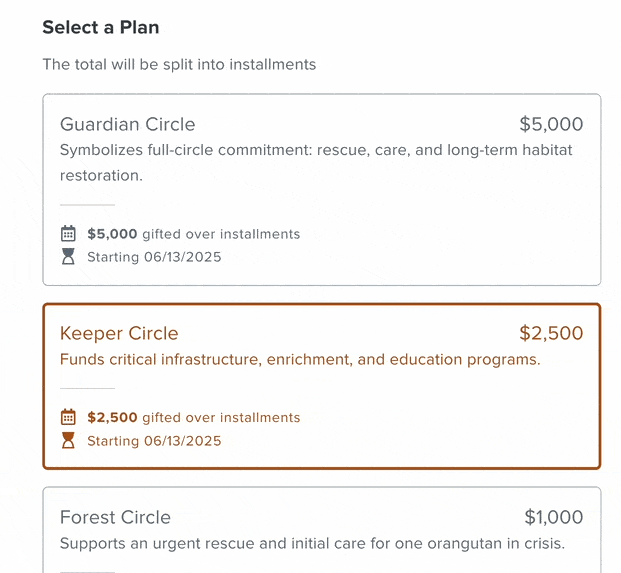This screenshot has width=621, height=573.
Task: Click the hourglass icon in Keeper Circle card
Action: click(68, 440)
